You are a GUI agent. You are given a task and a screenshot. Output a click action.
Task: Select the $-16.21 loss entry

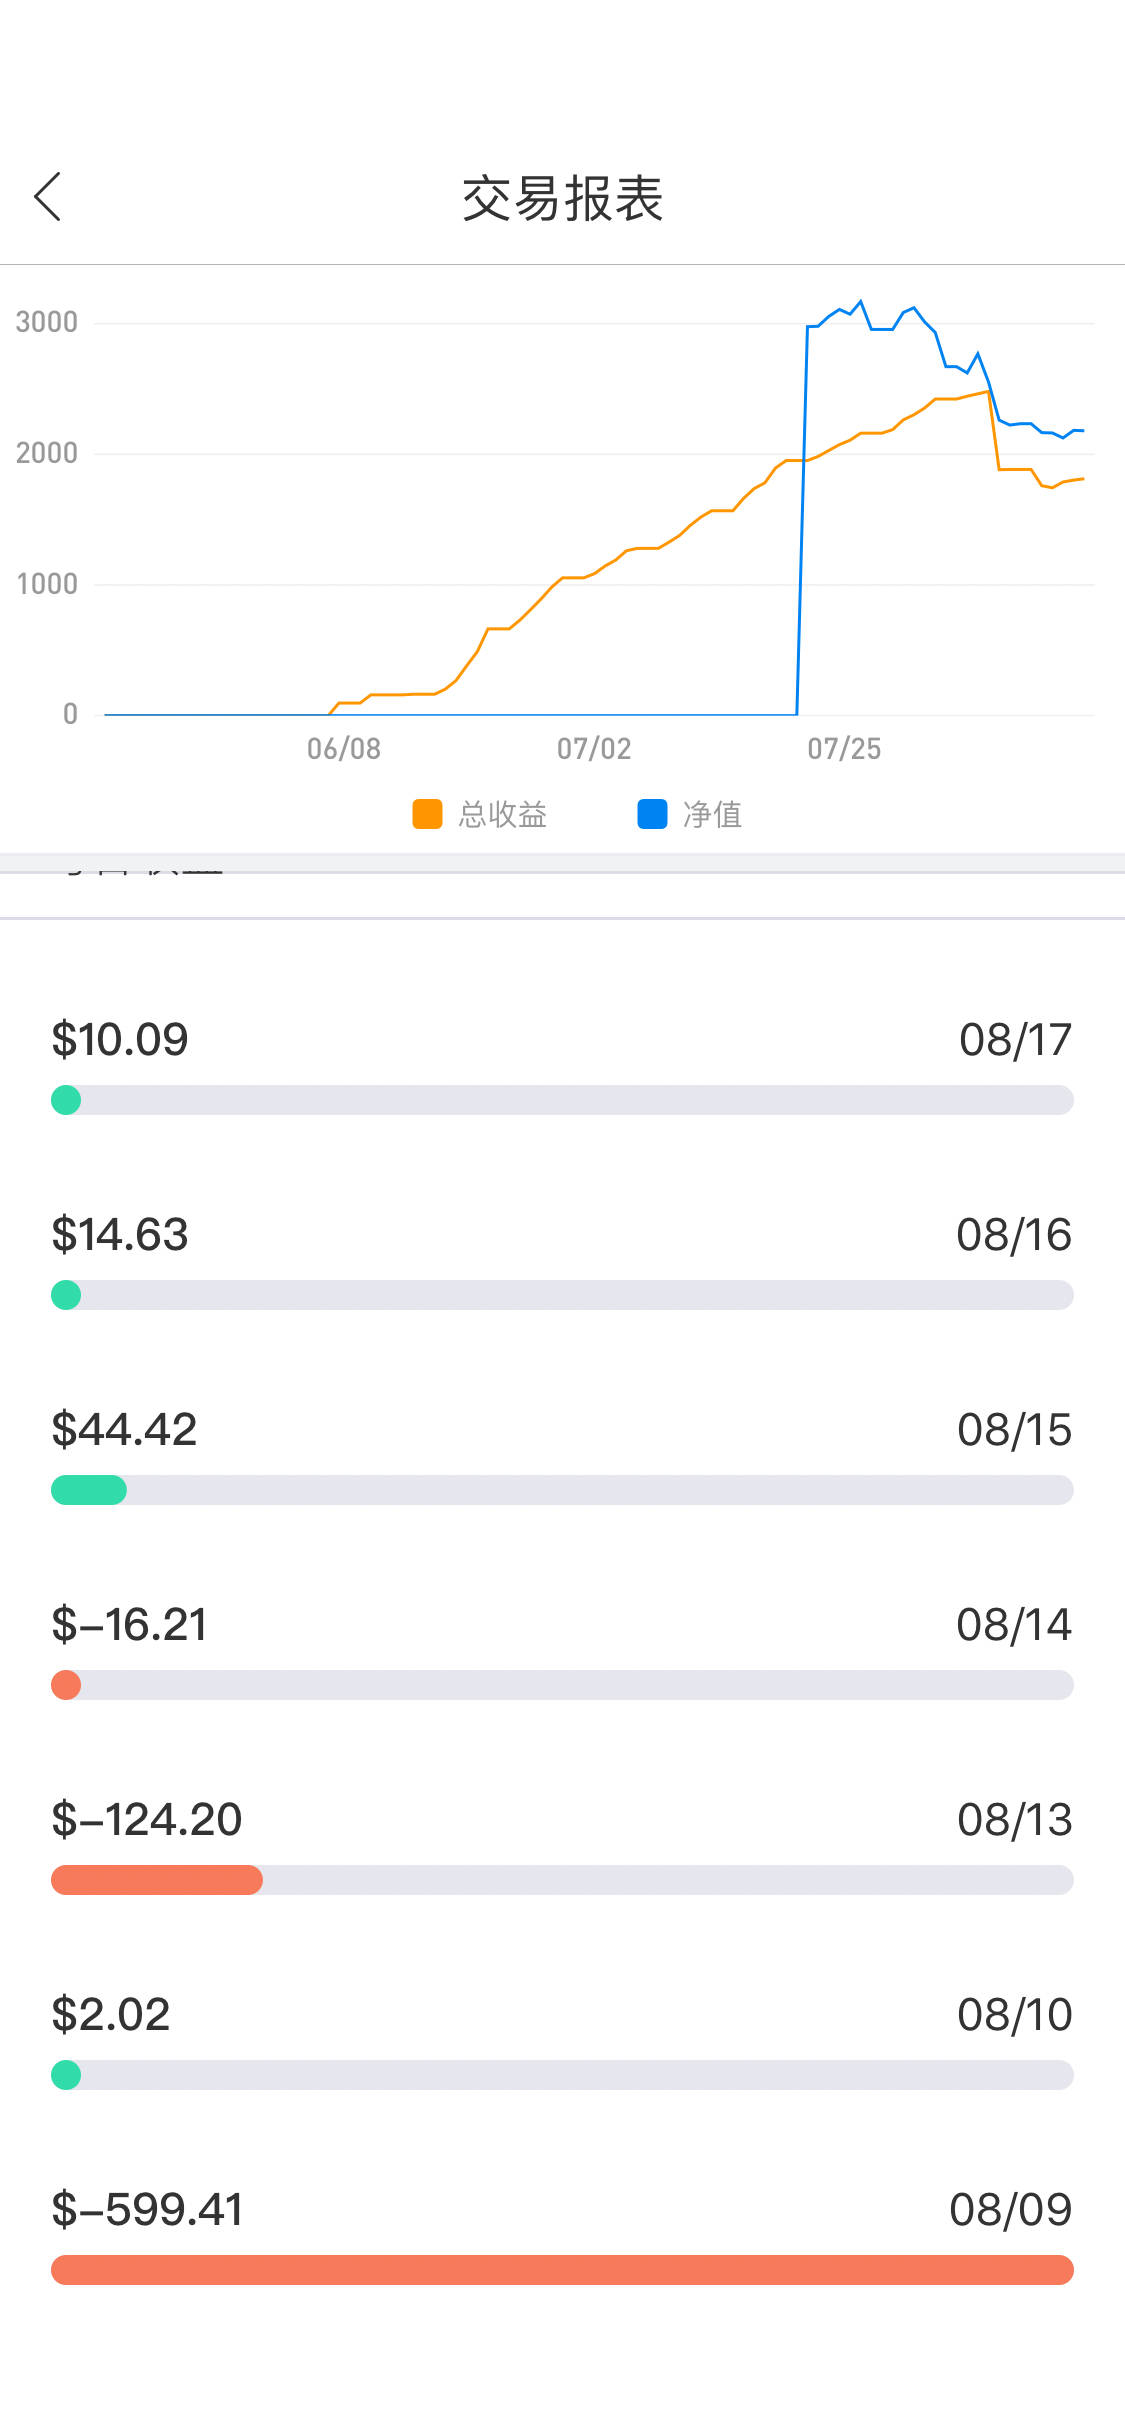(129, 1625)
